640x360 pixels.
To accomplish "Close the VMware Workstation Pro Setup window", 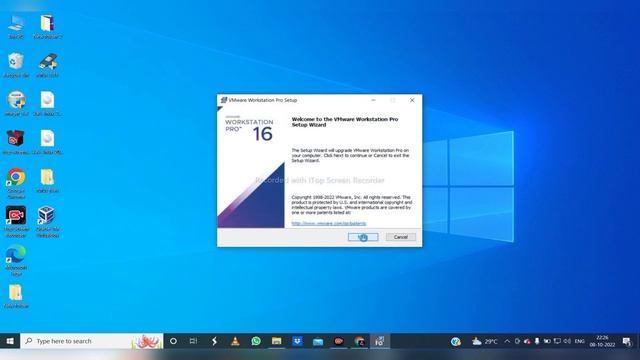I will pyautogui.click(x=412, y=100).
